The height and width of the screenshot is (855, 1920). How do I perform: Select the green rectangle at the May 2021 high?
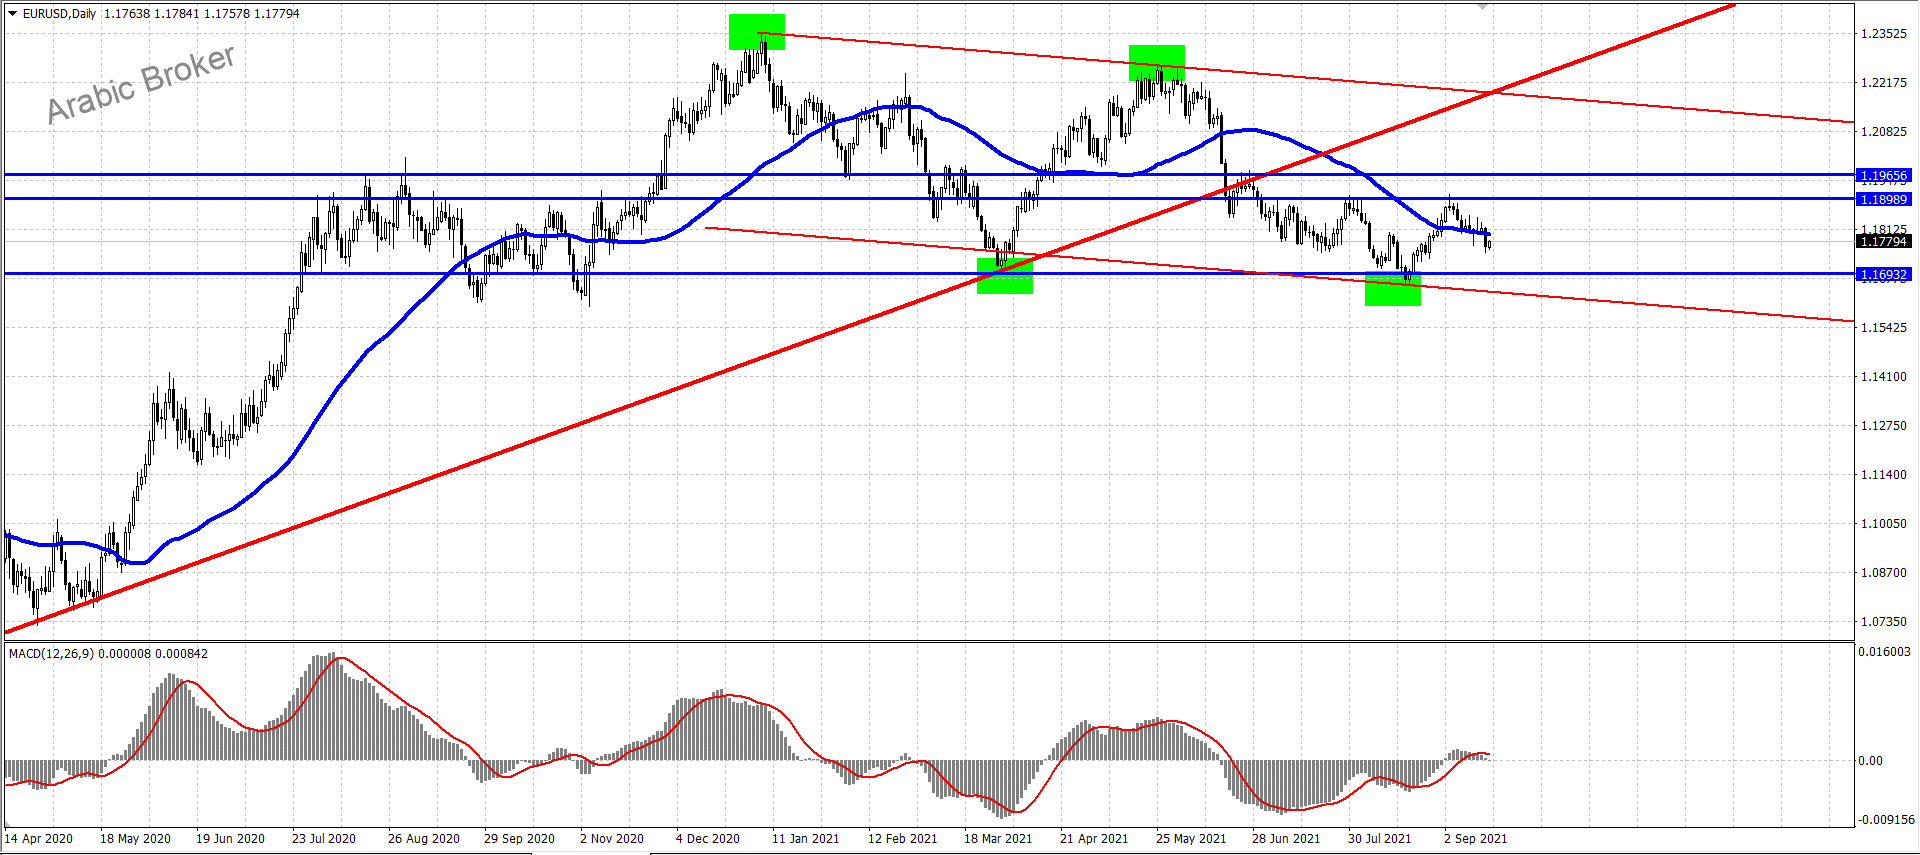coord(1156,62)
